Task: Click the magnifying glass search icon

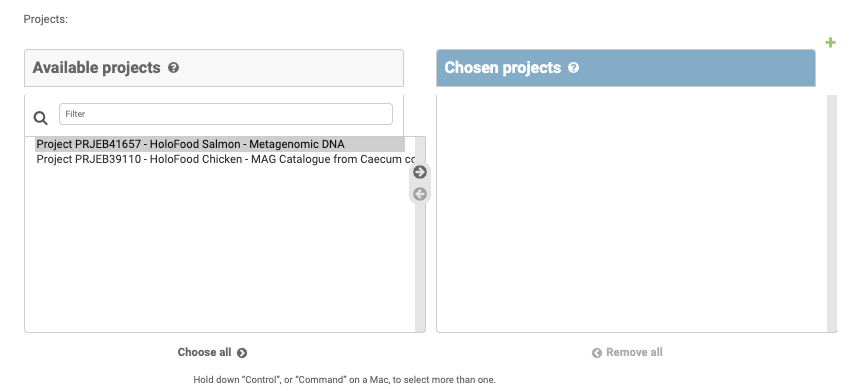Action: click(x=41, y=118)
